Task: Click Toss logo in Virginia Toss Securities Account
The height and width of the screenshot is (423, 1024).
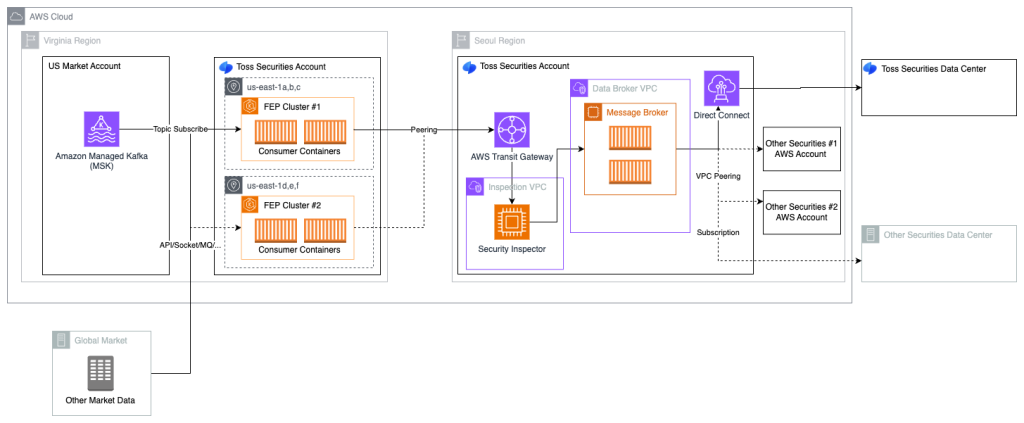Action: pyautogui.click(x=226, y=67)
